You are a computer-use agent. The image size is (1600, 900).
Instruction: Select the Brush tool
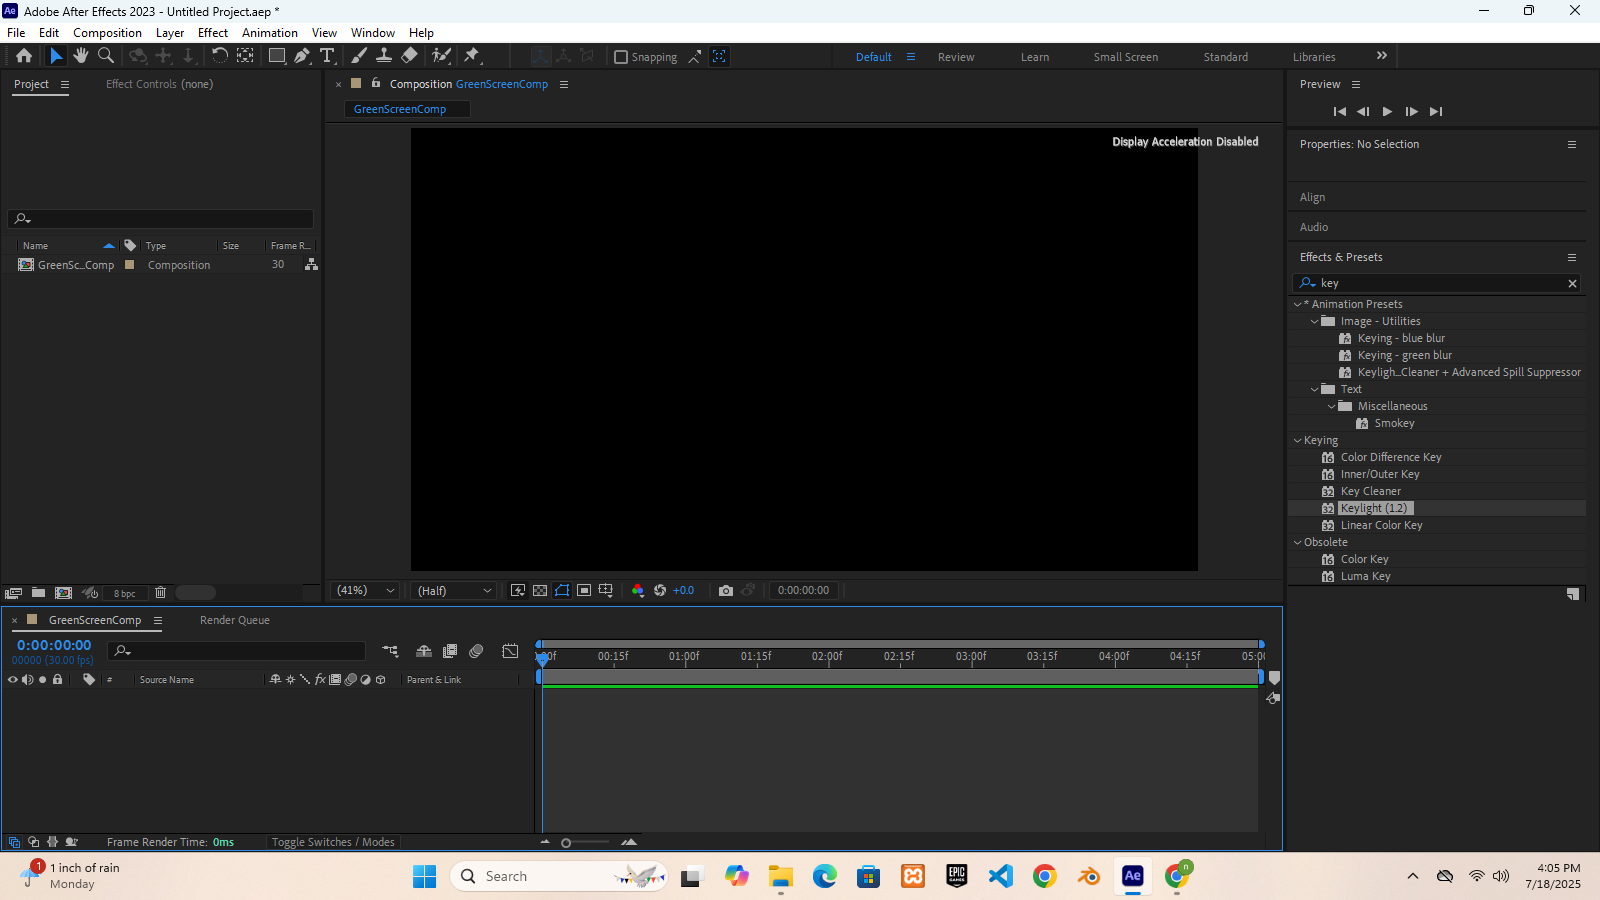click(x=359, y=56)
